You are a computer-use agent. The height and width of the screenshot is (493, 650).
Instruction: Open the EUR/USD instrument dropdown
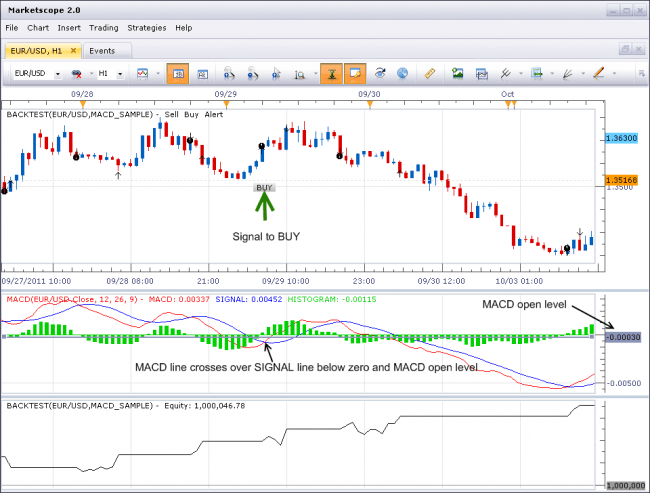(x=58, y=74)
